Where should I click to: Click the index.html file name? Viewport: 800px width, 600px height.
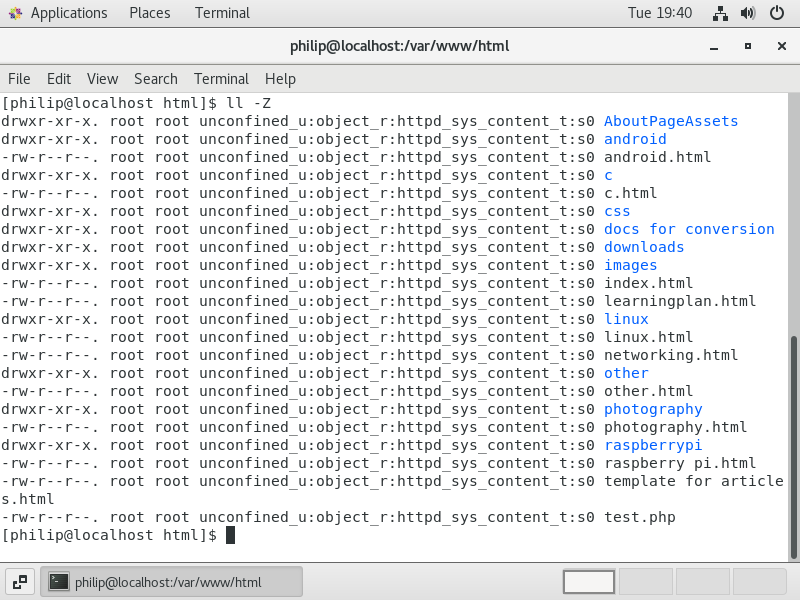point(648,283)
